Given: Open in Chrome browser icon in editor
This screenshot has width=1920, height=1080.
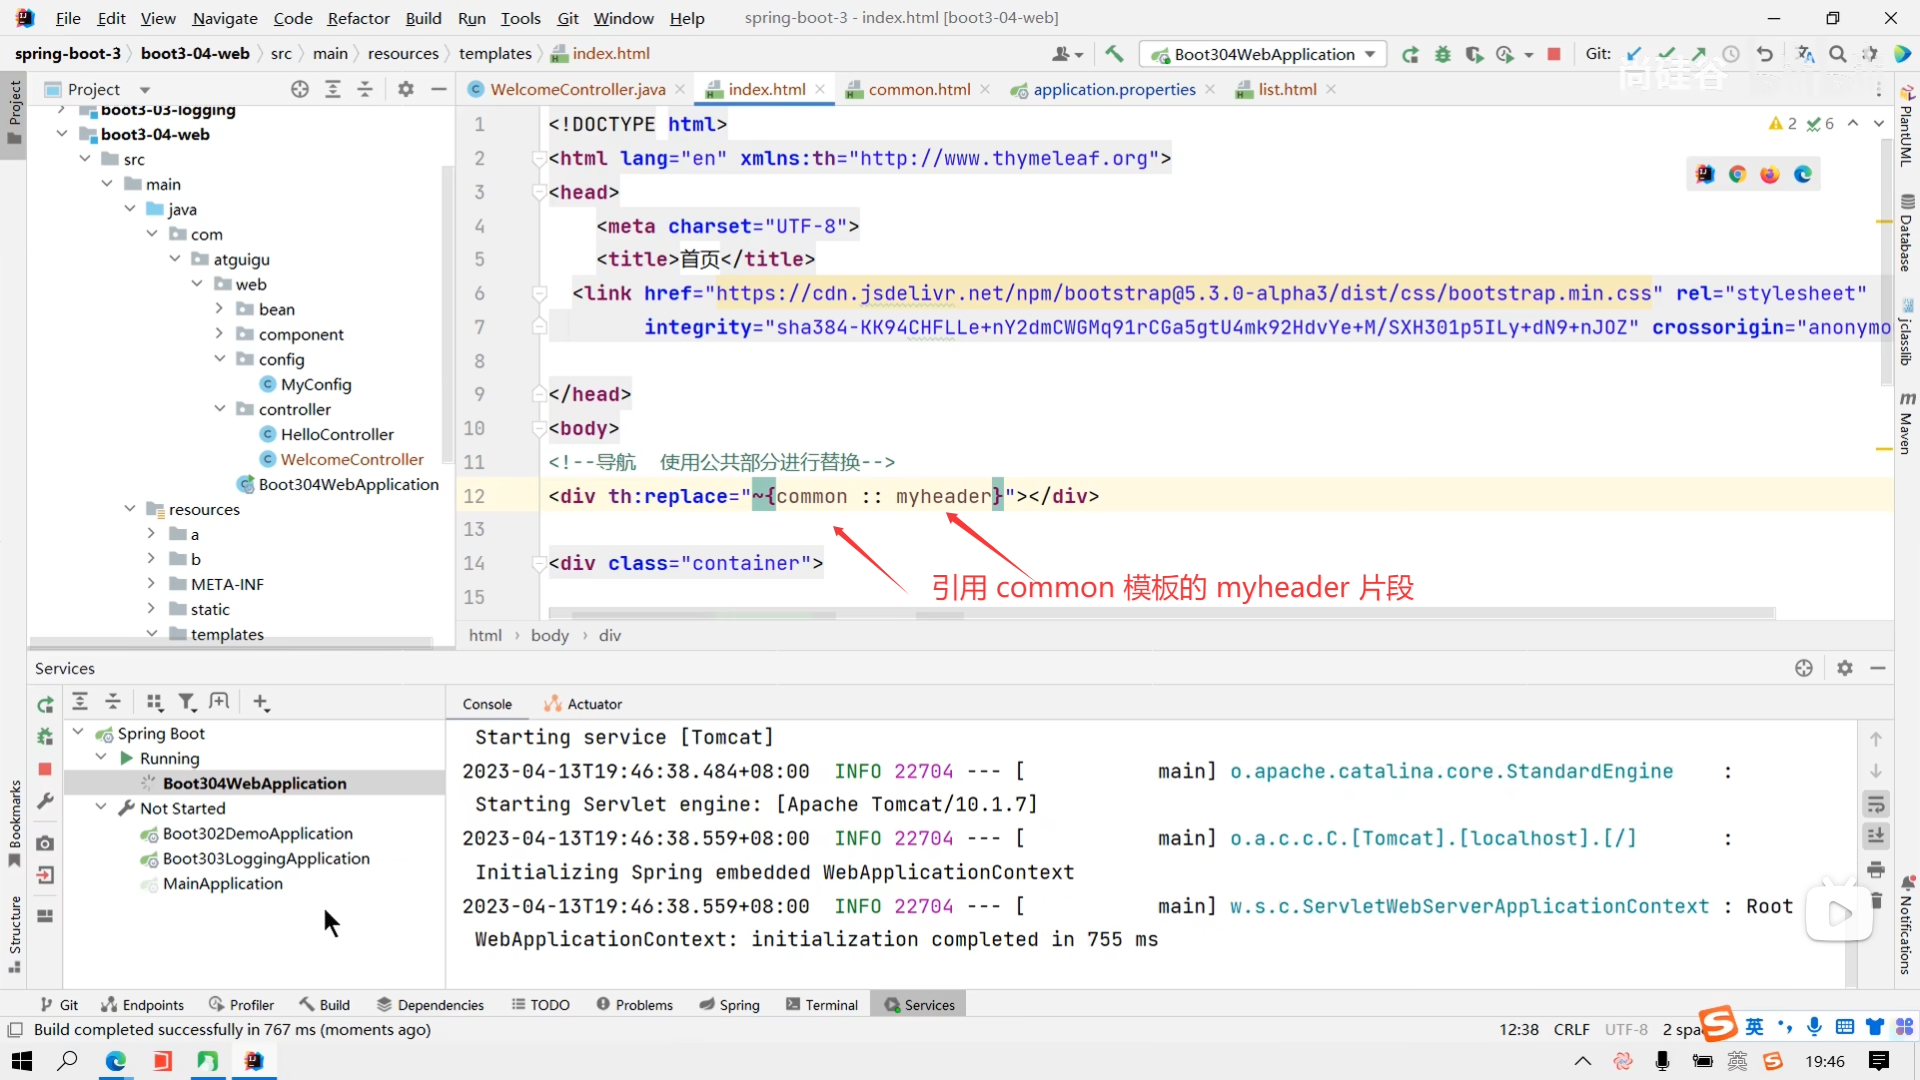Looking at the screenshot, I should coord(1738,174).
